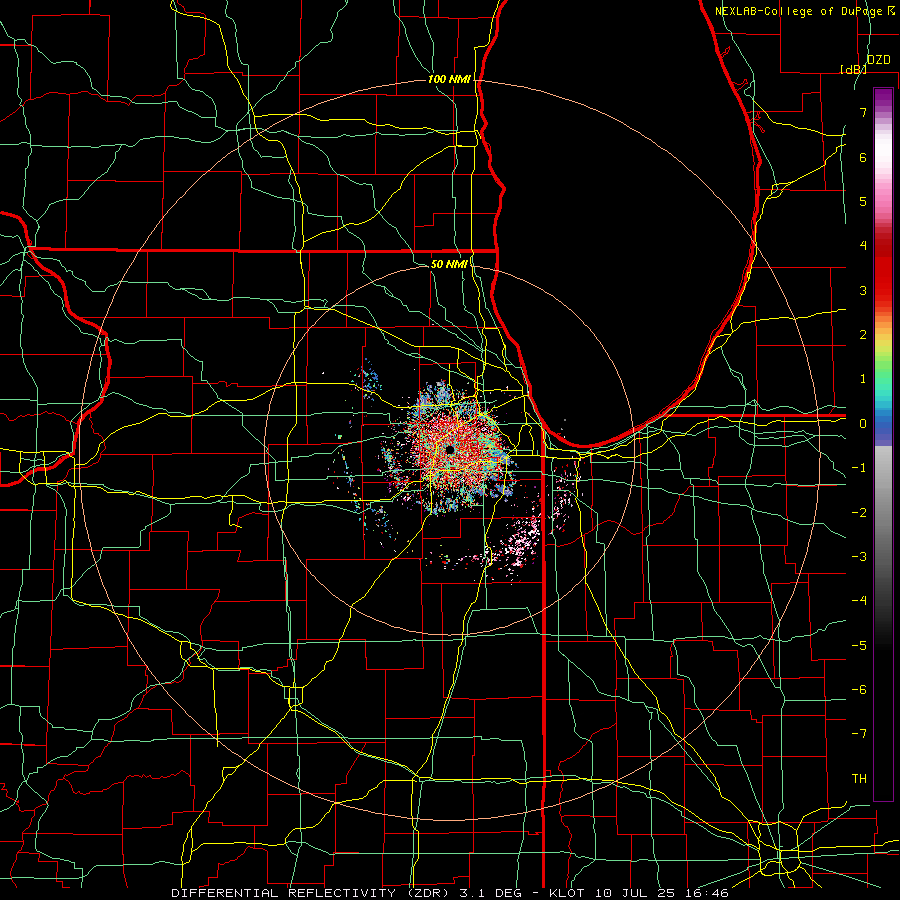Click the -4 tick label on the scale
The height and width of the screenshot is (900, 900).
pyautogui.click(x=859, y=600)
